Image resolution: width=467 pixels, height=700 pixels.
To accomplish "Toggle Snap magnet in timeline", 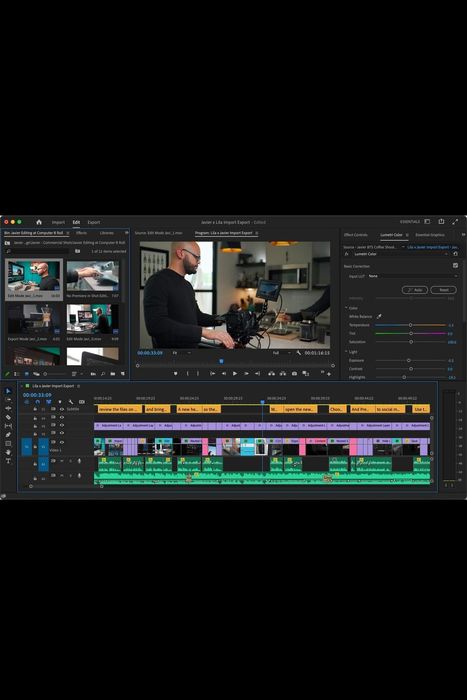I will point(37,402).
